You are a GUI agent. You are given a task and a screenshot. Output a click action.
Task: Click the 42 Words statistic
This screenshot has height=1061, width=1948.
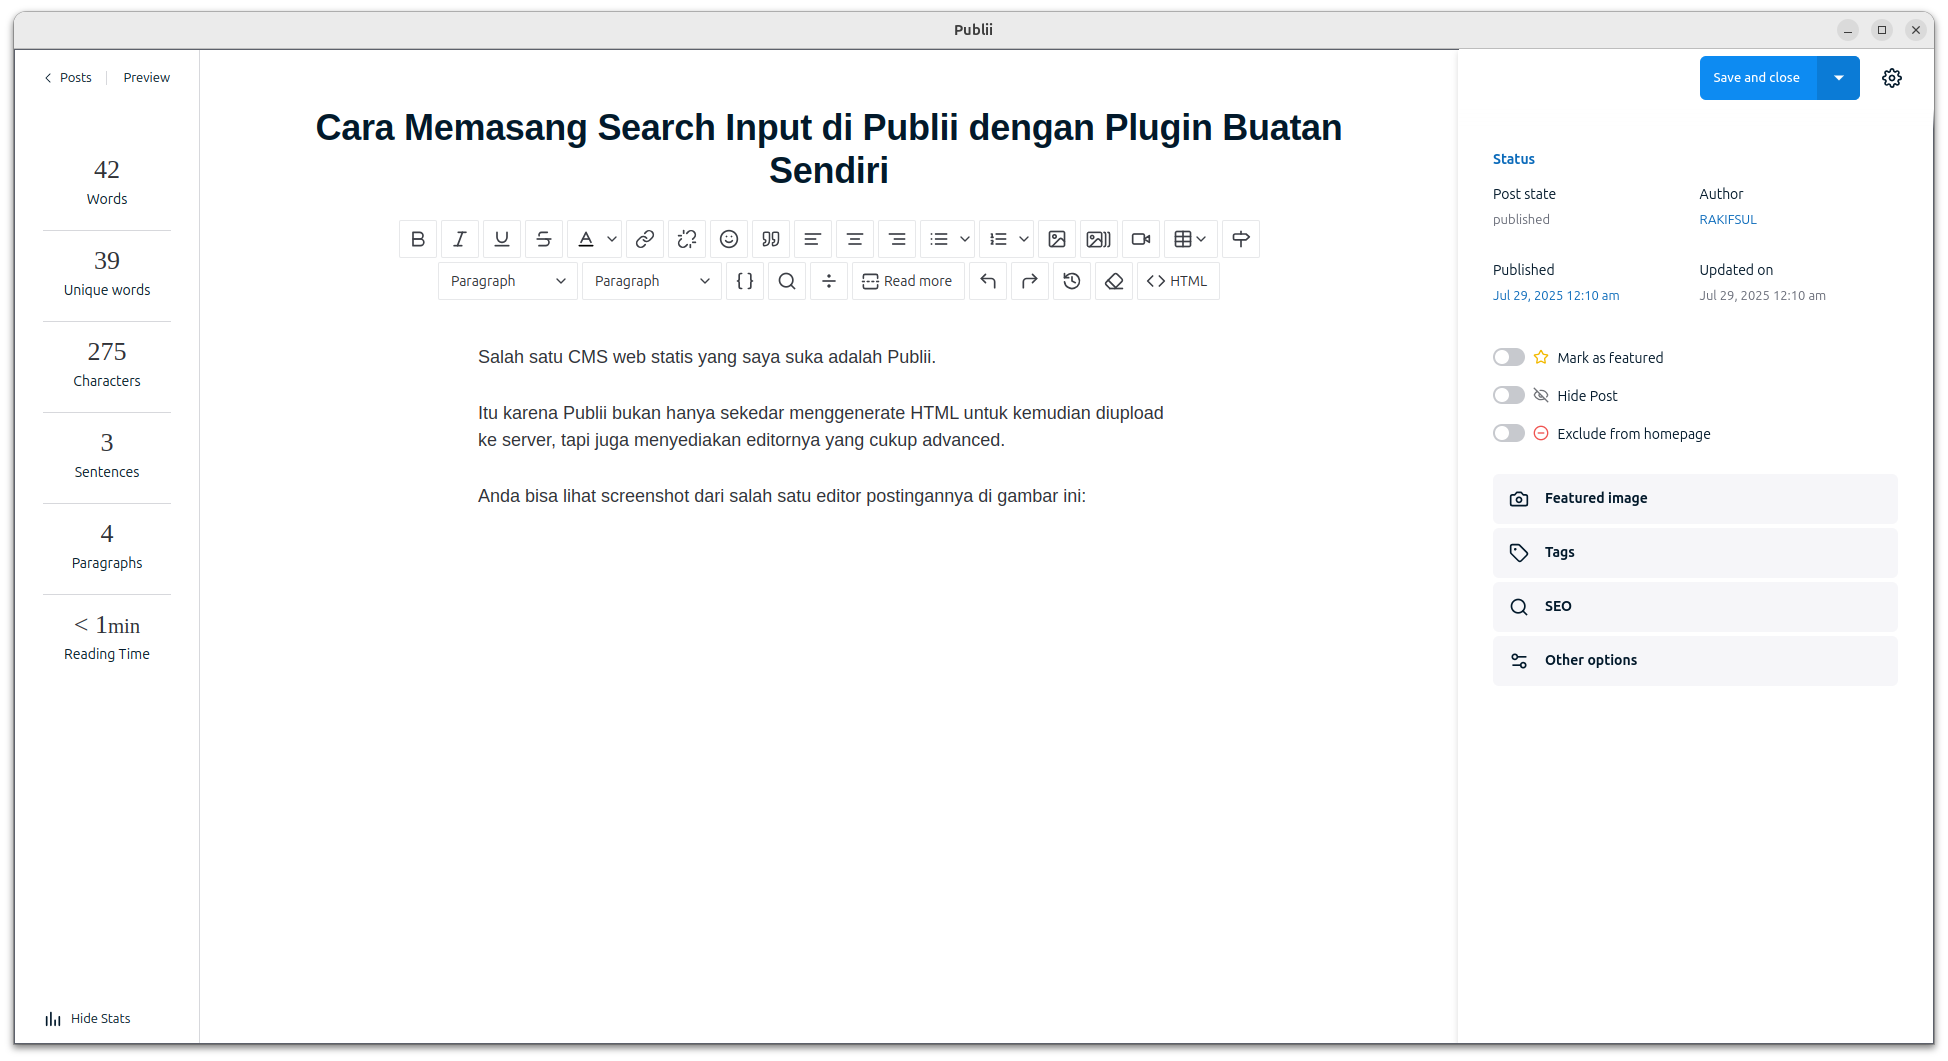(107, 182)
